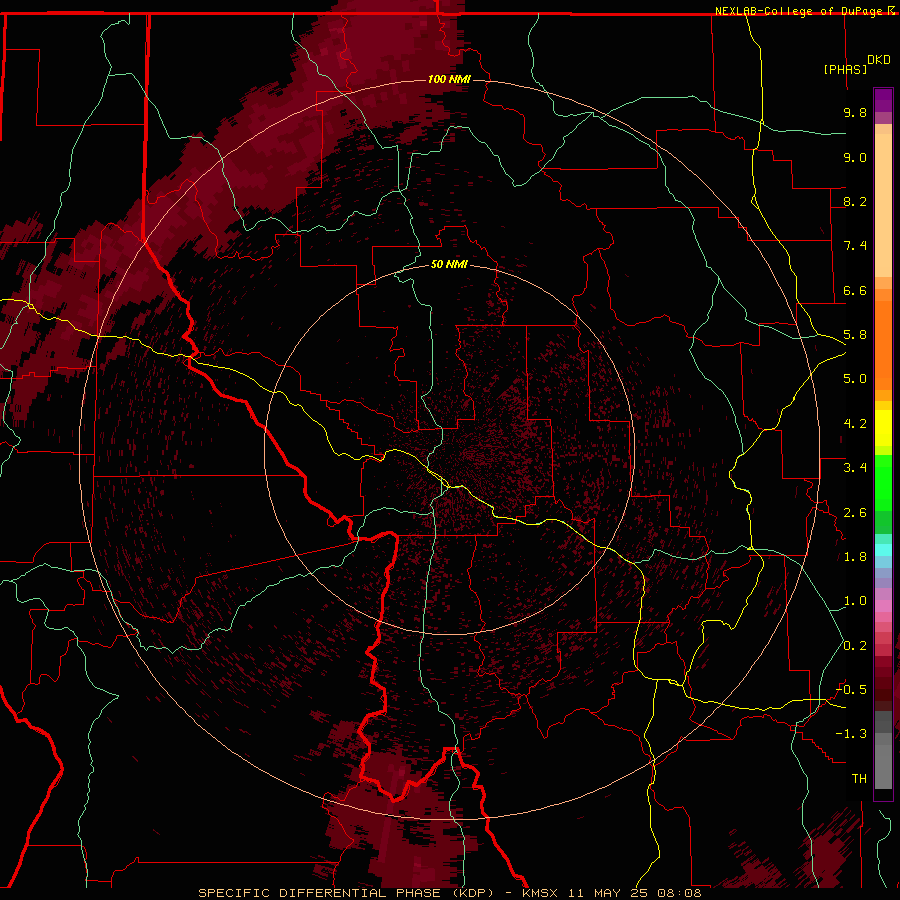Click the 9.0 value on the color scale
Image resolution: width=900 pixels, height=900 pixels.
(x=855, y=157)
